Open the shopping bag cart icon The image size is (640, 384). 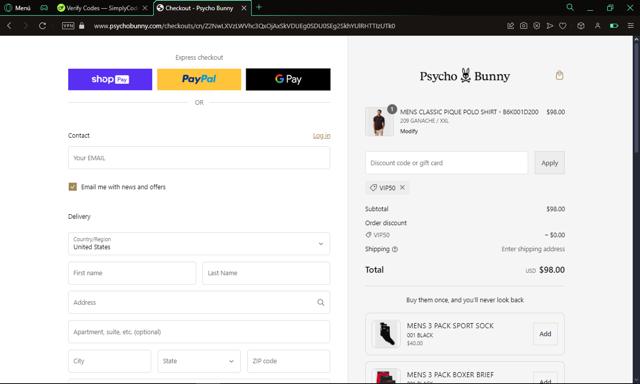click(559, 75)
